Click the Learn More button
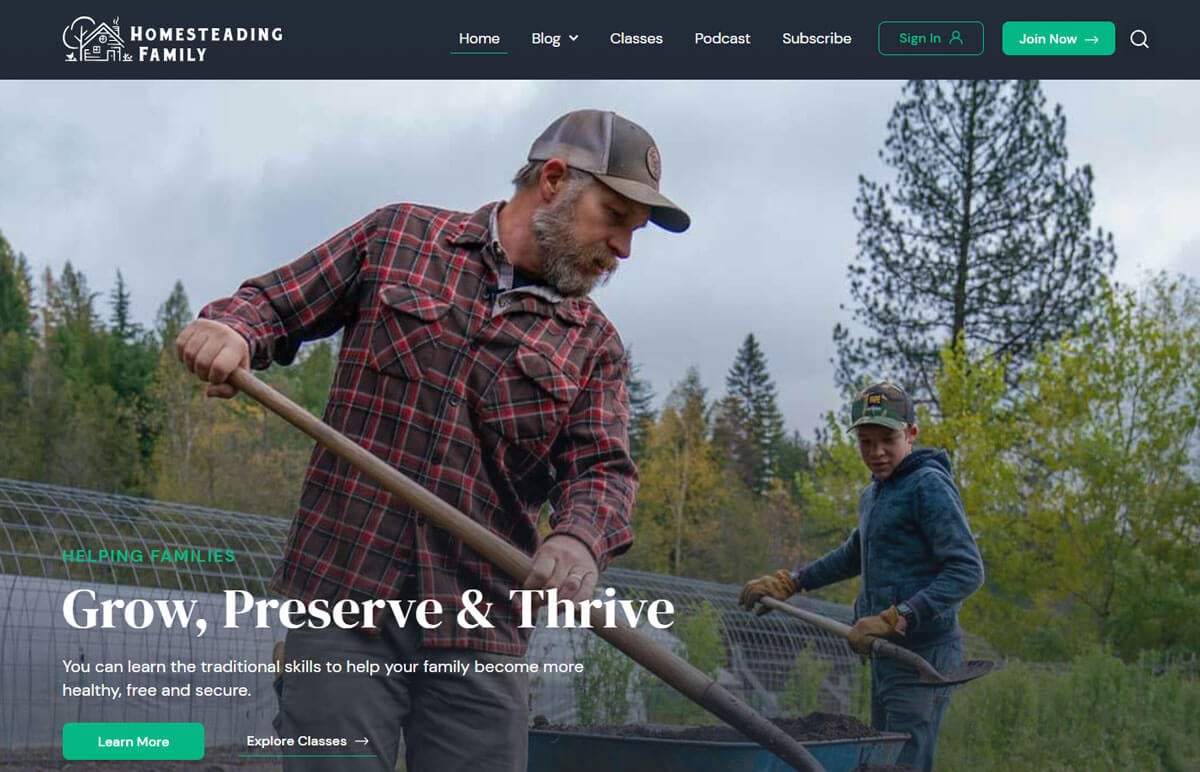Viewport: 1200px width, 772px height. click(133, 741)
